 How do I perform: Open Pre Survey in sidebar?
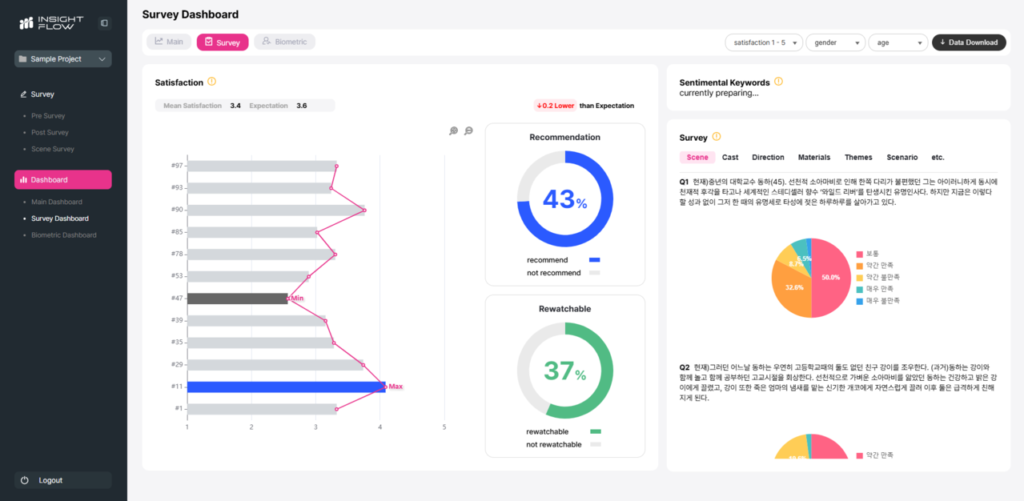tap(49, 116)
